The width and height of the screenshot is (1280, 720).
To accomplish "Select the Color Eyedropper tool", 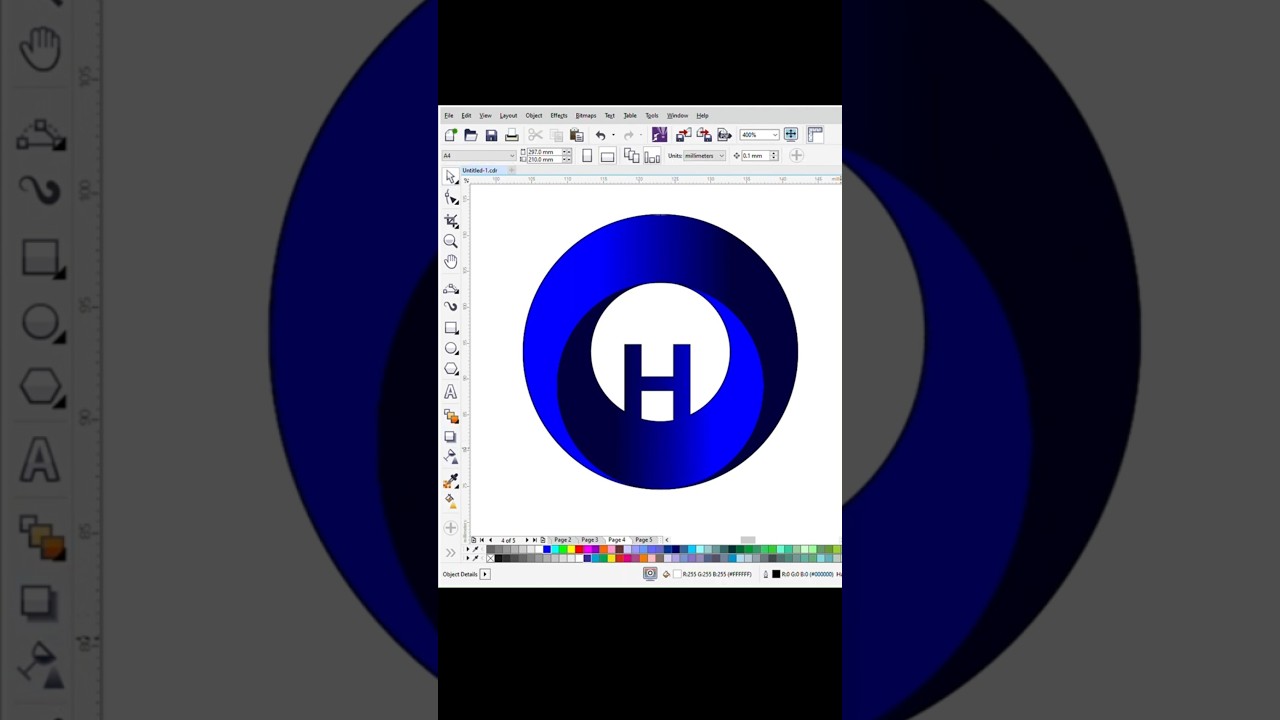I will pos(451,481).
